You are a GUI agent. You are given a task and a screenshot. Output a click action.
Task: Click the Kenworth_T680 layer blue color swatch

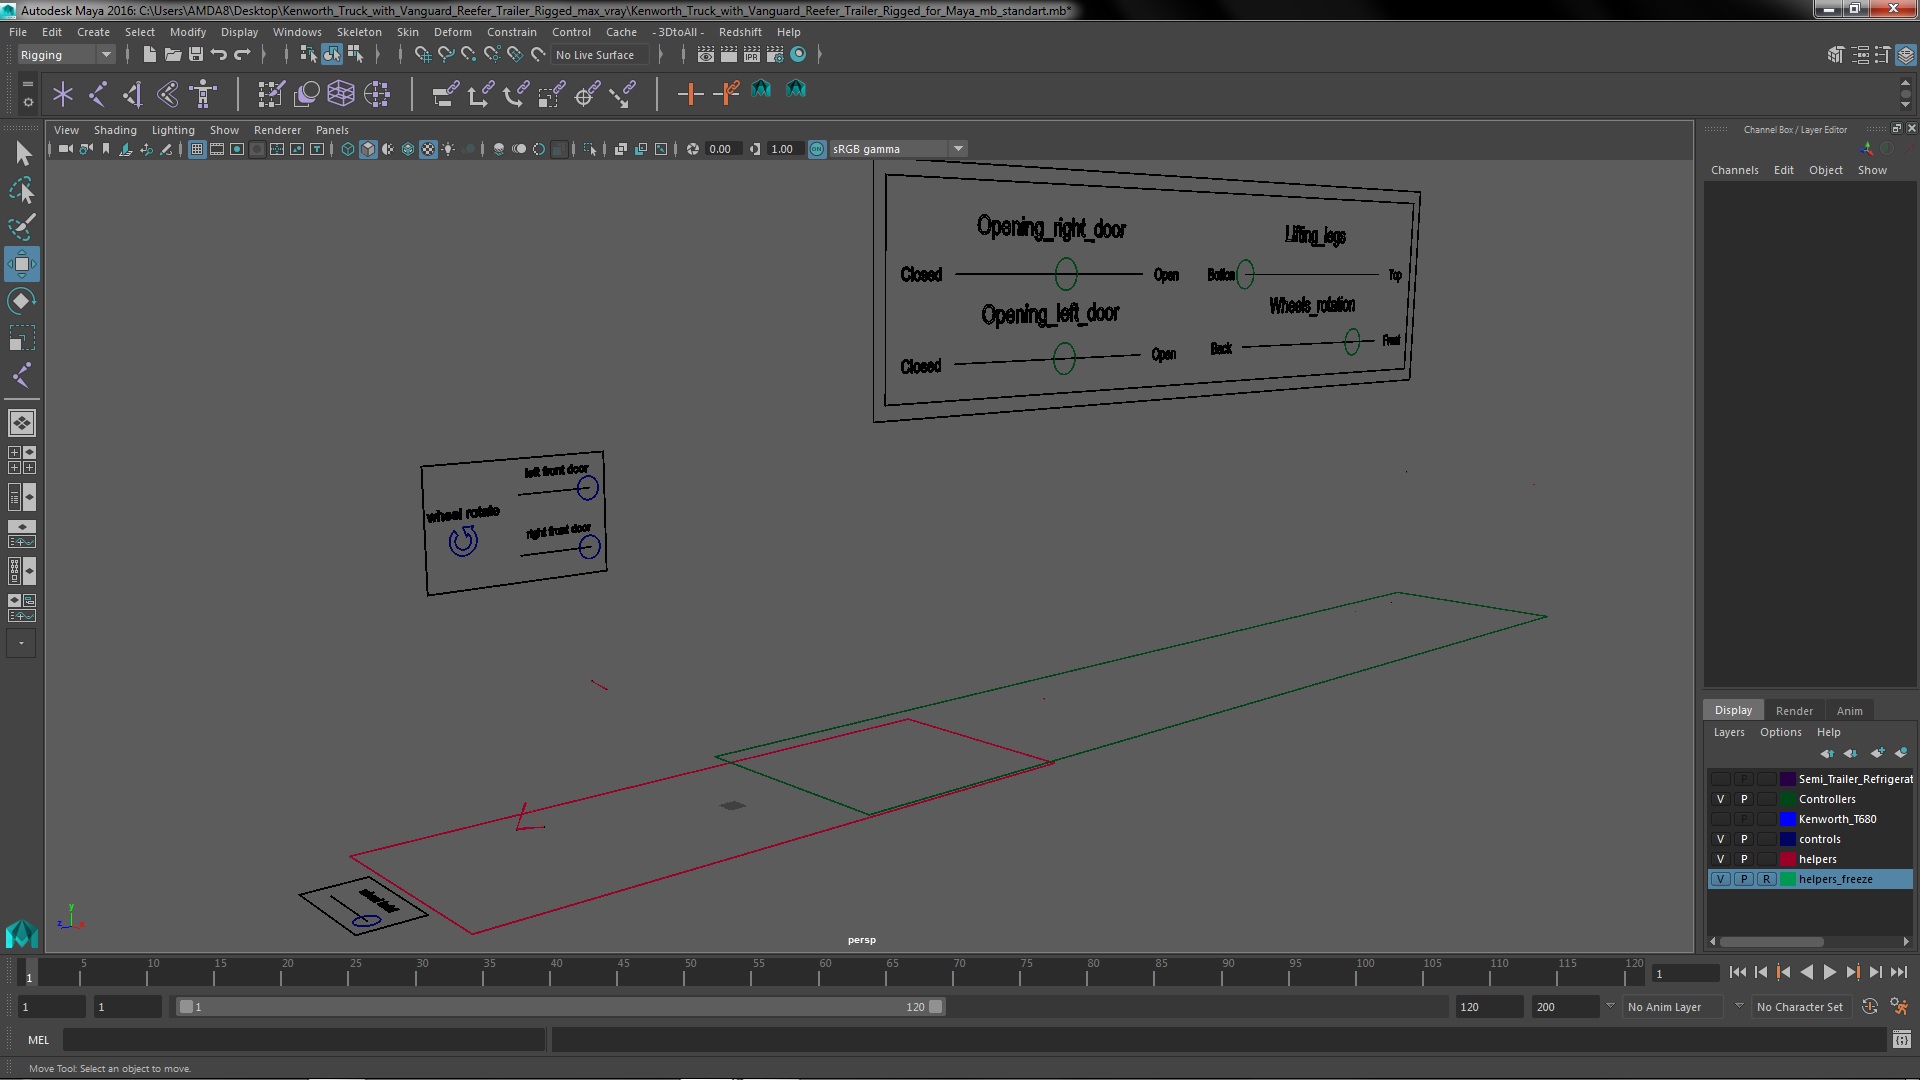point(1787,819)
